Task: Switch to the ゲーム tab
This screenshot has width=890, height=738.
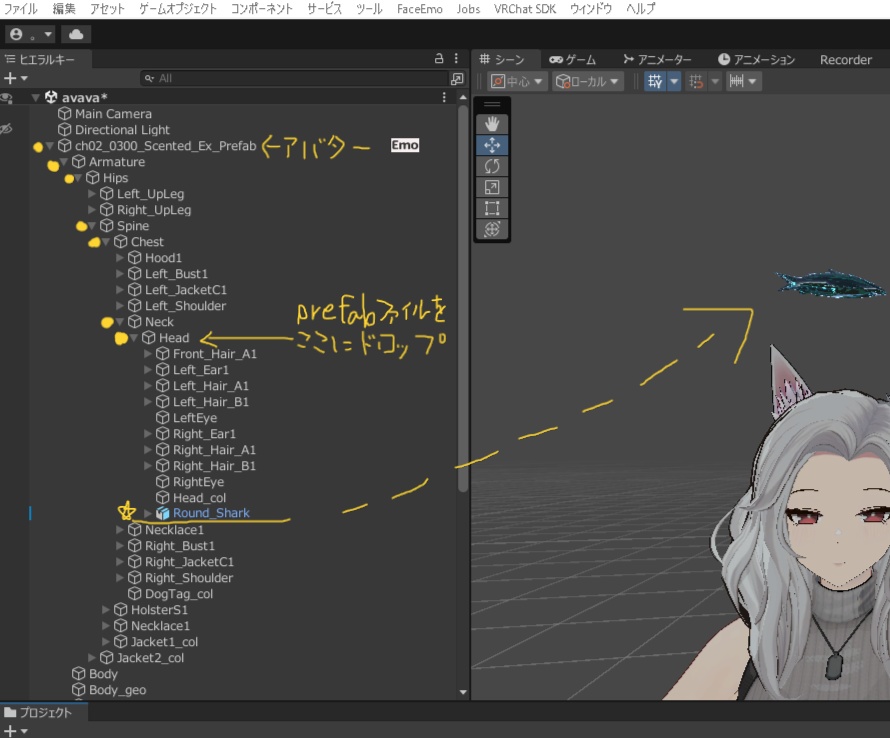Action: coord(571,59)
